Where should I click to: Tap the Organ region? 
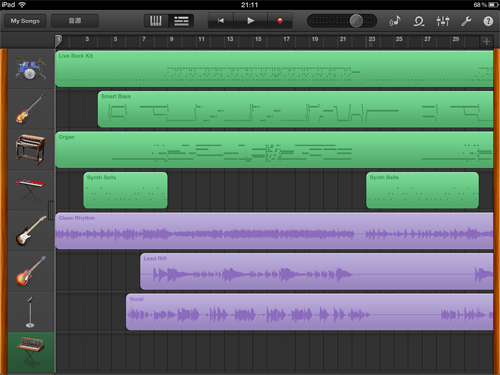[274, 150]
